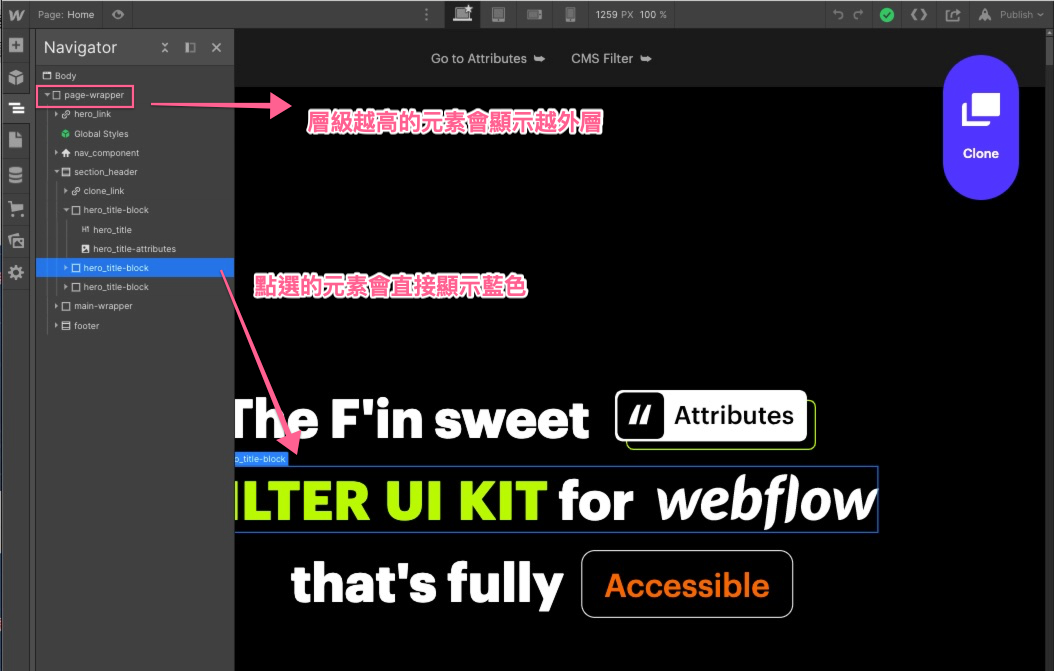1054x671 pixels.
Task: Open the Add Elements panel
Action: tap(16, 46)
